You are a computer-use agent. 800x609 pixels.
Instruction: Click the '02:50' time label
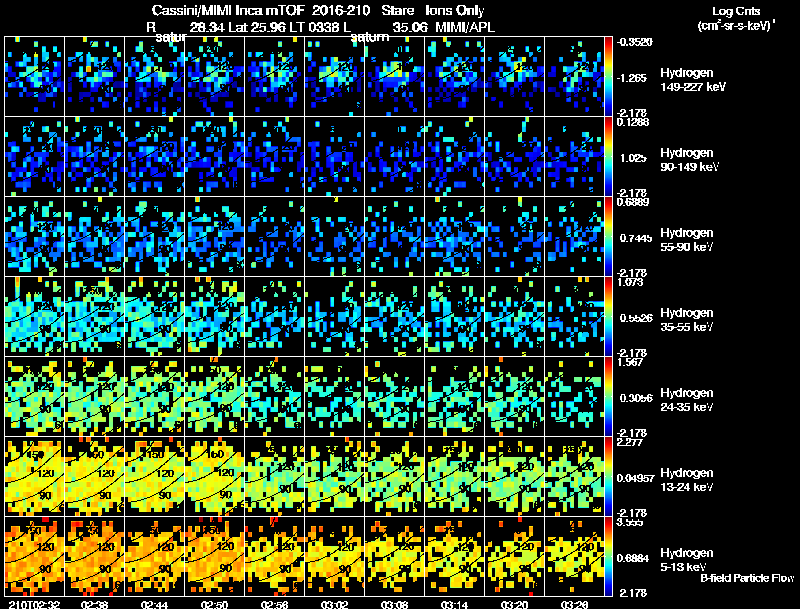(214, 604)
